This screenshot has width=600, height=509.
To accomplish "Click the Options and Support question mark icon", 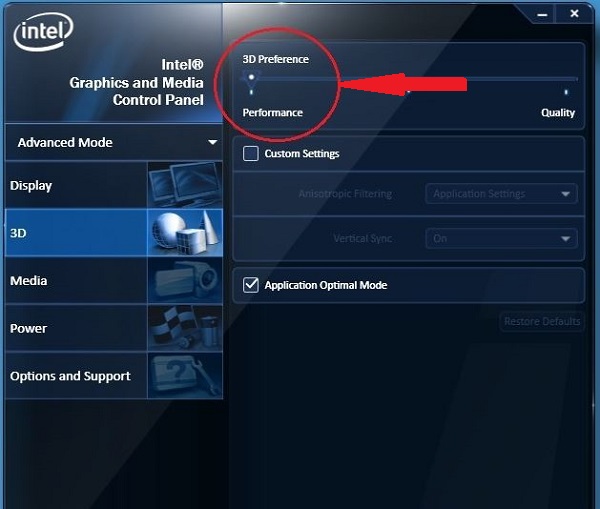I will point(184,376).
